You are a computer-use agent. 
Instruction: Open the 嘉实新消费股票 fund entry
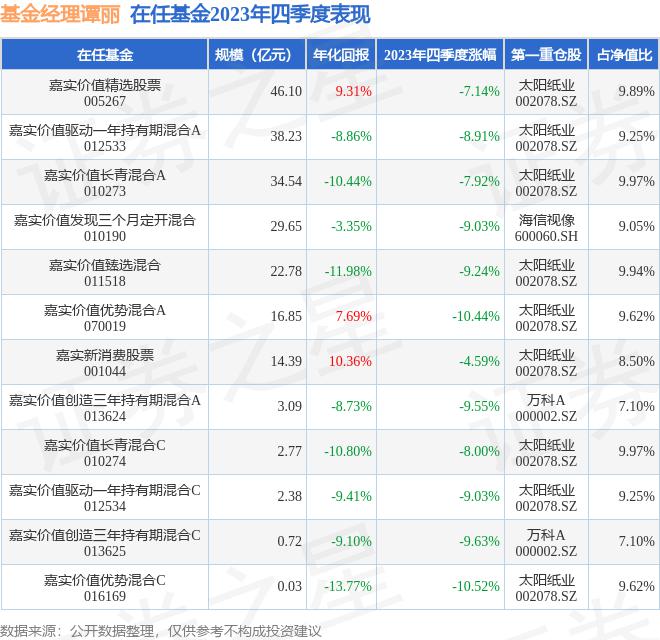click(104, 354)
